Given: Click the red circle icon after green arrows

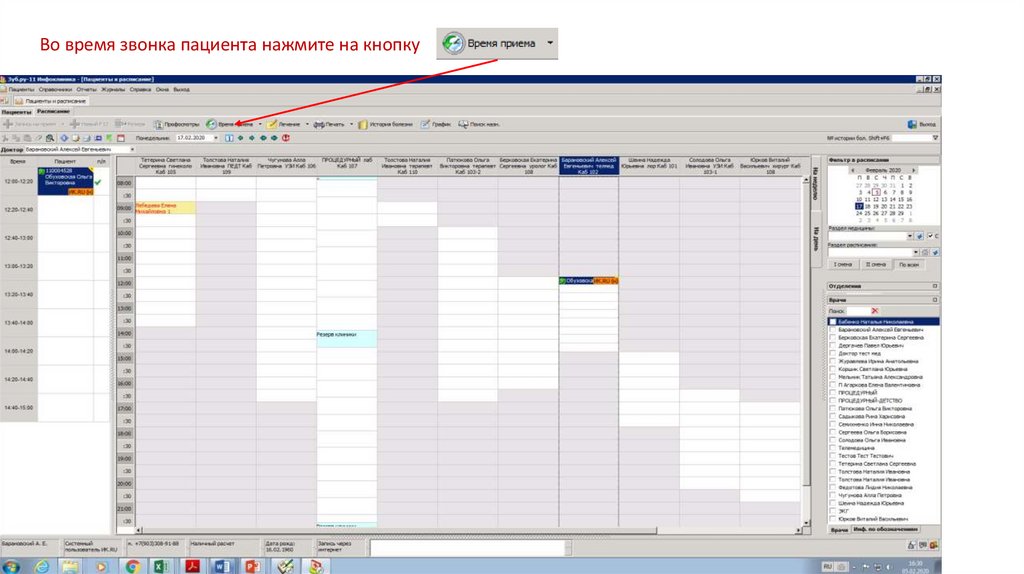Looking at the screenshot, I should pos(285,138).
